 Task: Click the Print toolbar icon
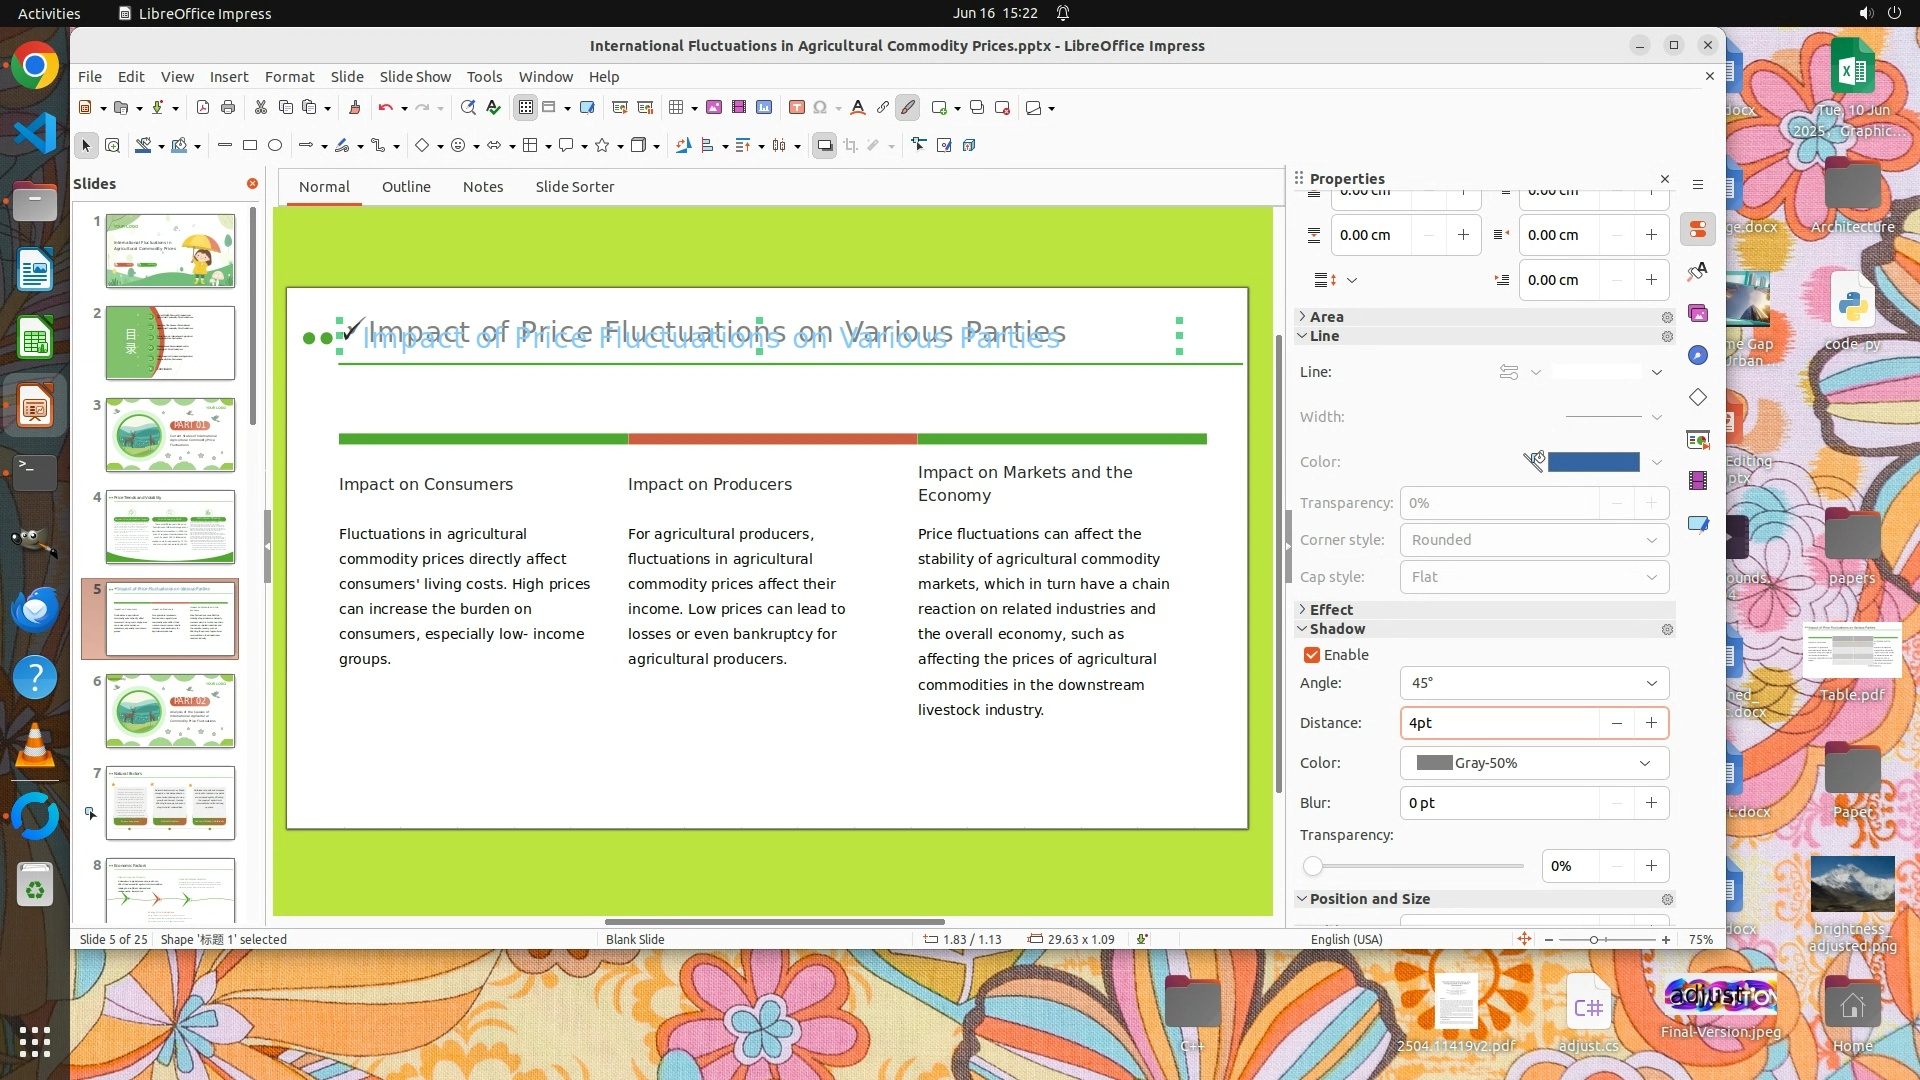tap(228, 108)
